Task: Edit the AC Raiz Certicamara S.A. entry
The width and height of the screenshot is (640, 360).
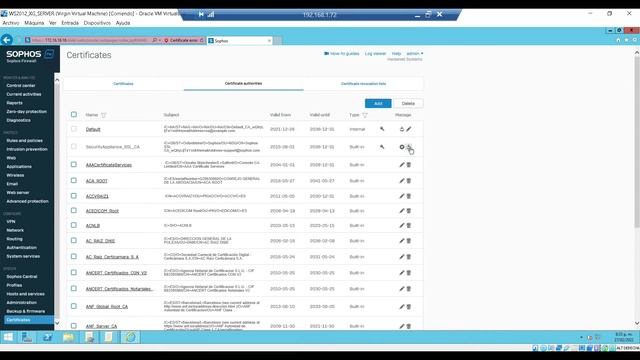Action: click(402, 257)
